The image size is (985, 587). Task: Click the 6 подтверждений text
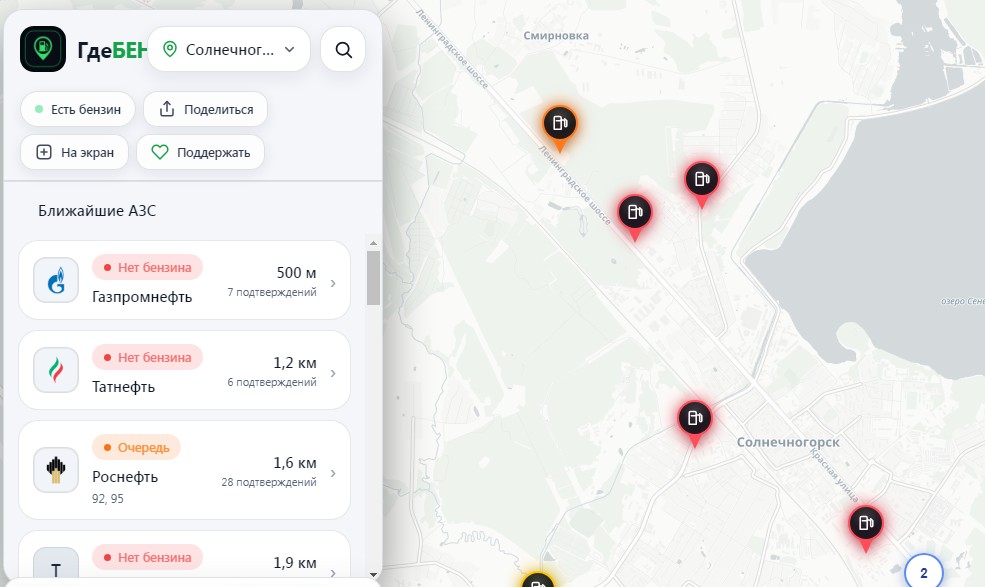point(272,382)
